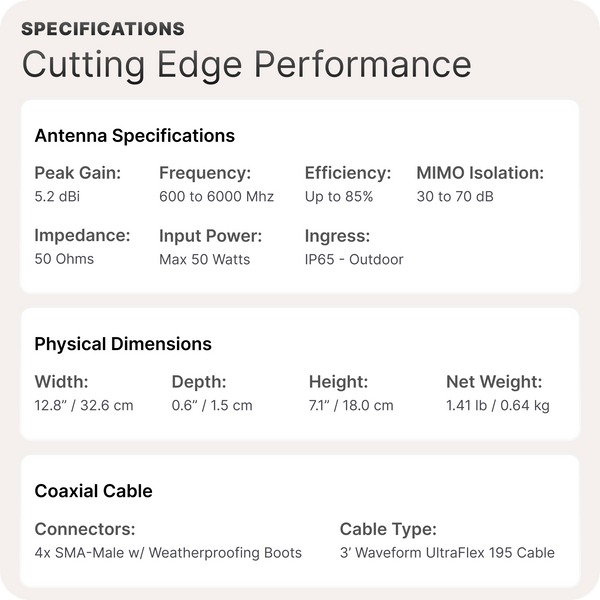Screen dimensions: 600x600
Task: Click the Connectors label under Coaxial Cable
Action: tap(85, 529)
